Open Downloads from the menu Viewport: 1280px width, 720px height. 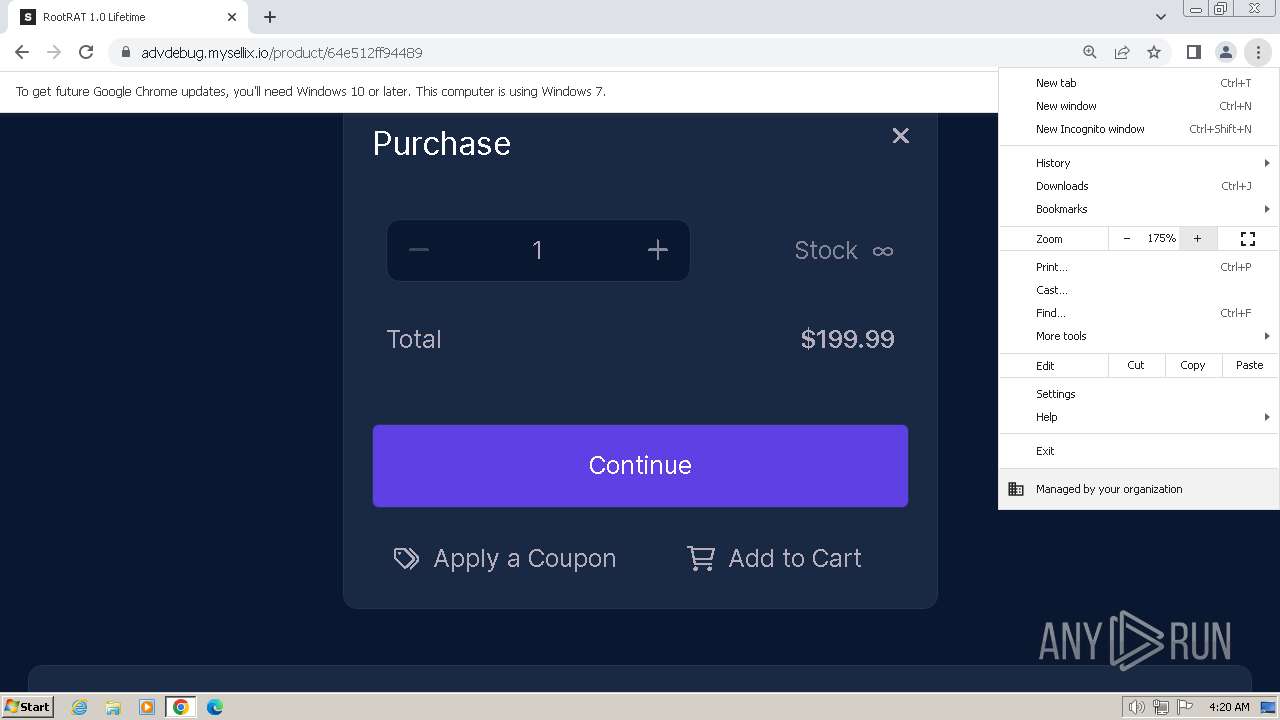[1139, 186]
